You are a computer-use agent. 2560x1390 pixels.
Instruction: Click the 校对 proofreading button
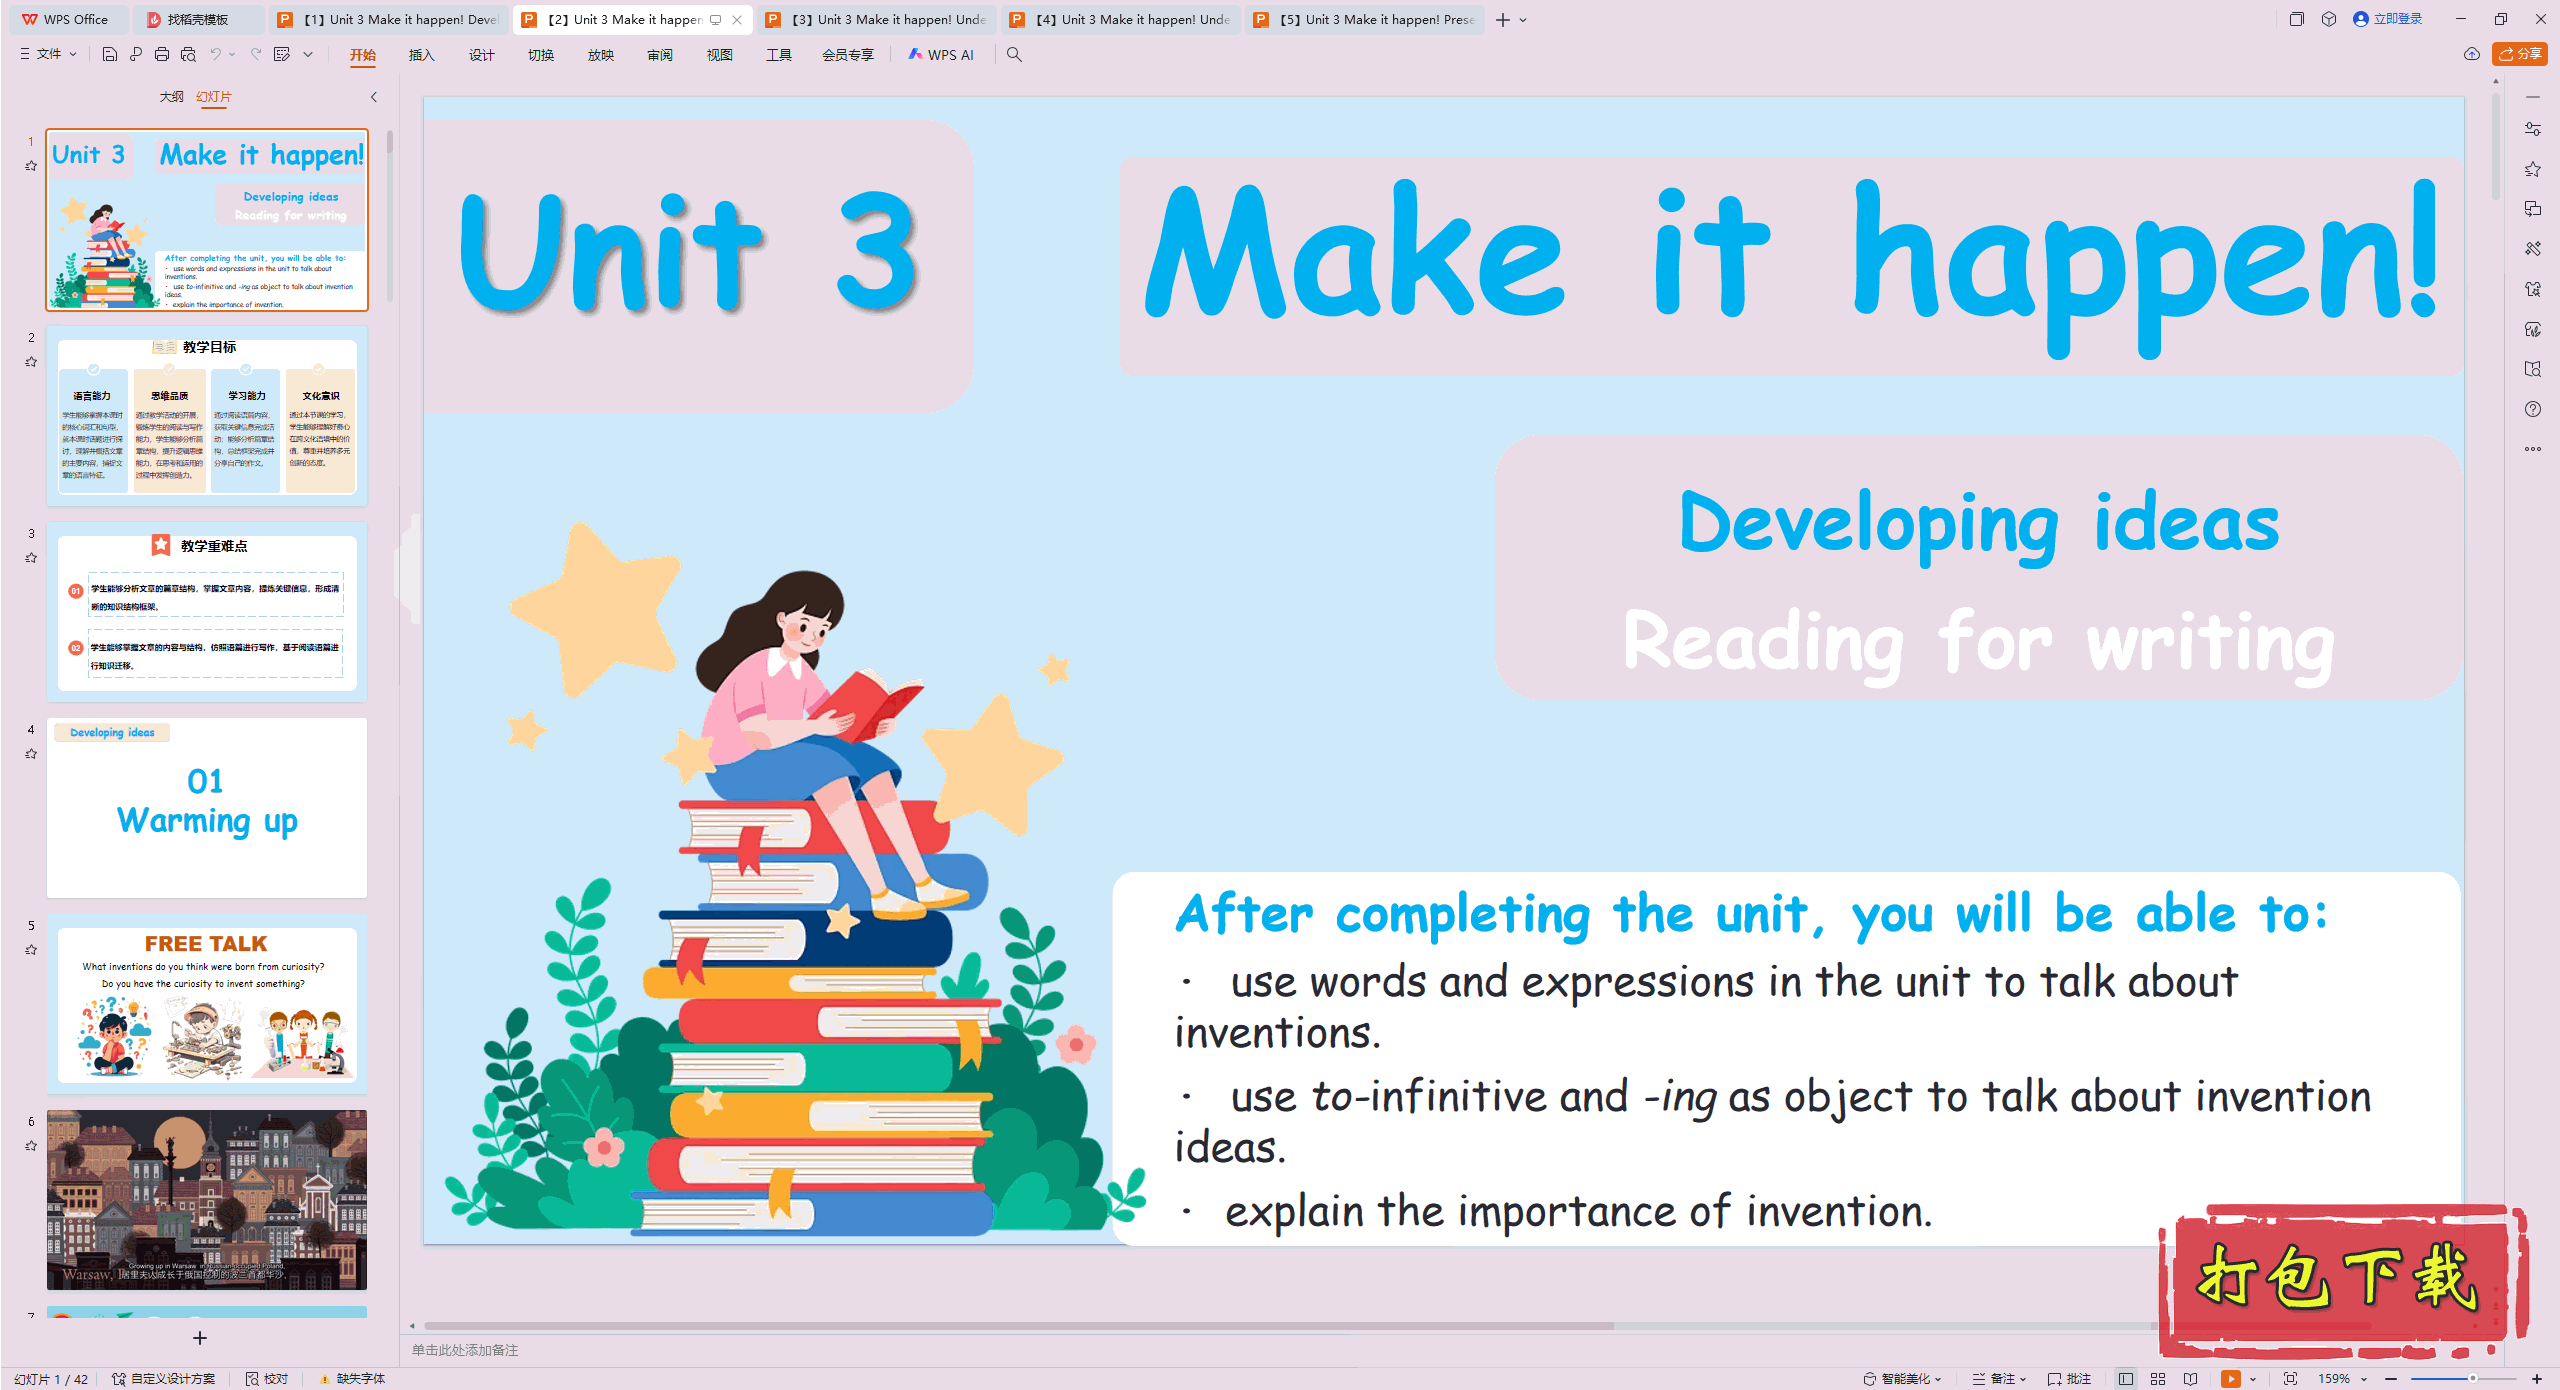pyautogui.click(x=267, y=1378)
